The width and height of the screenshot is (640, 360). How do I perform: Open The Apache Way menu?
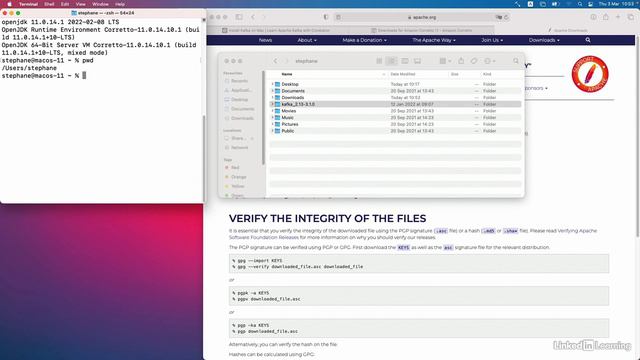pos(434,40)
